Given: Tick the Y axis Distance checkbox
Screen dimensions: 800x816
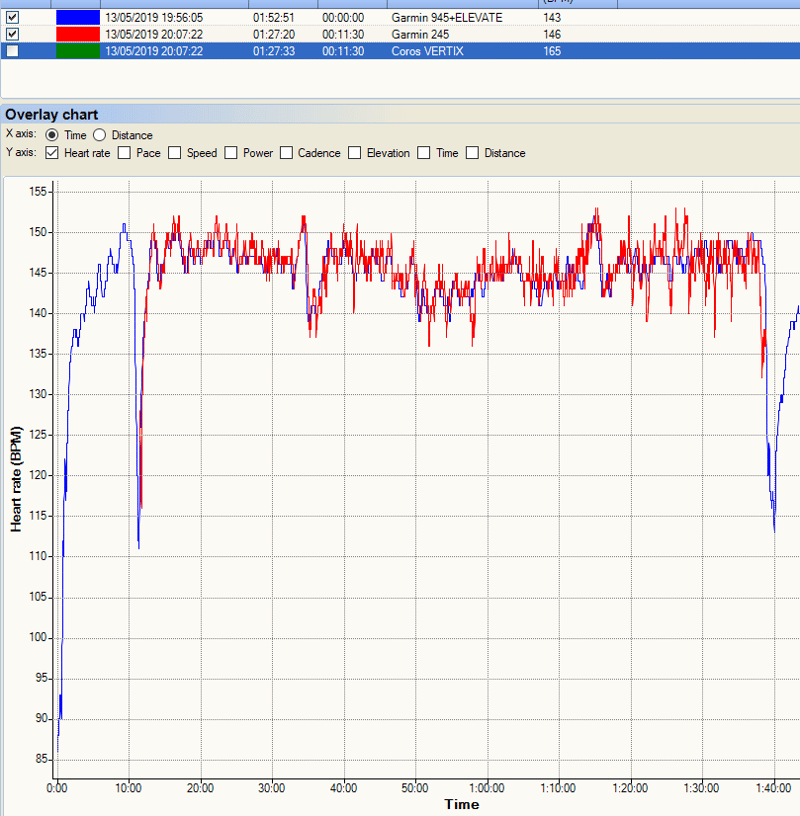Looking at the screenshot, I should click(x=473, y=153).
